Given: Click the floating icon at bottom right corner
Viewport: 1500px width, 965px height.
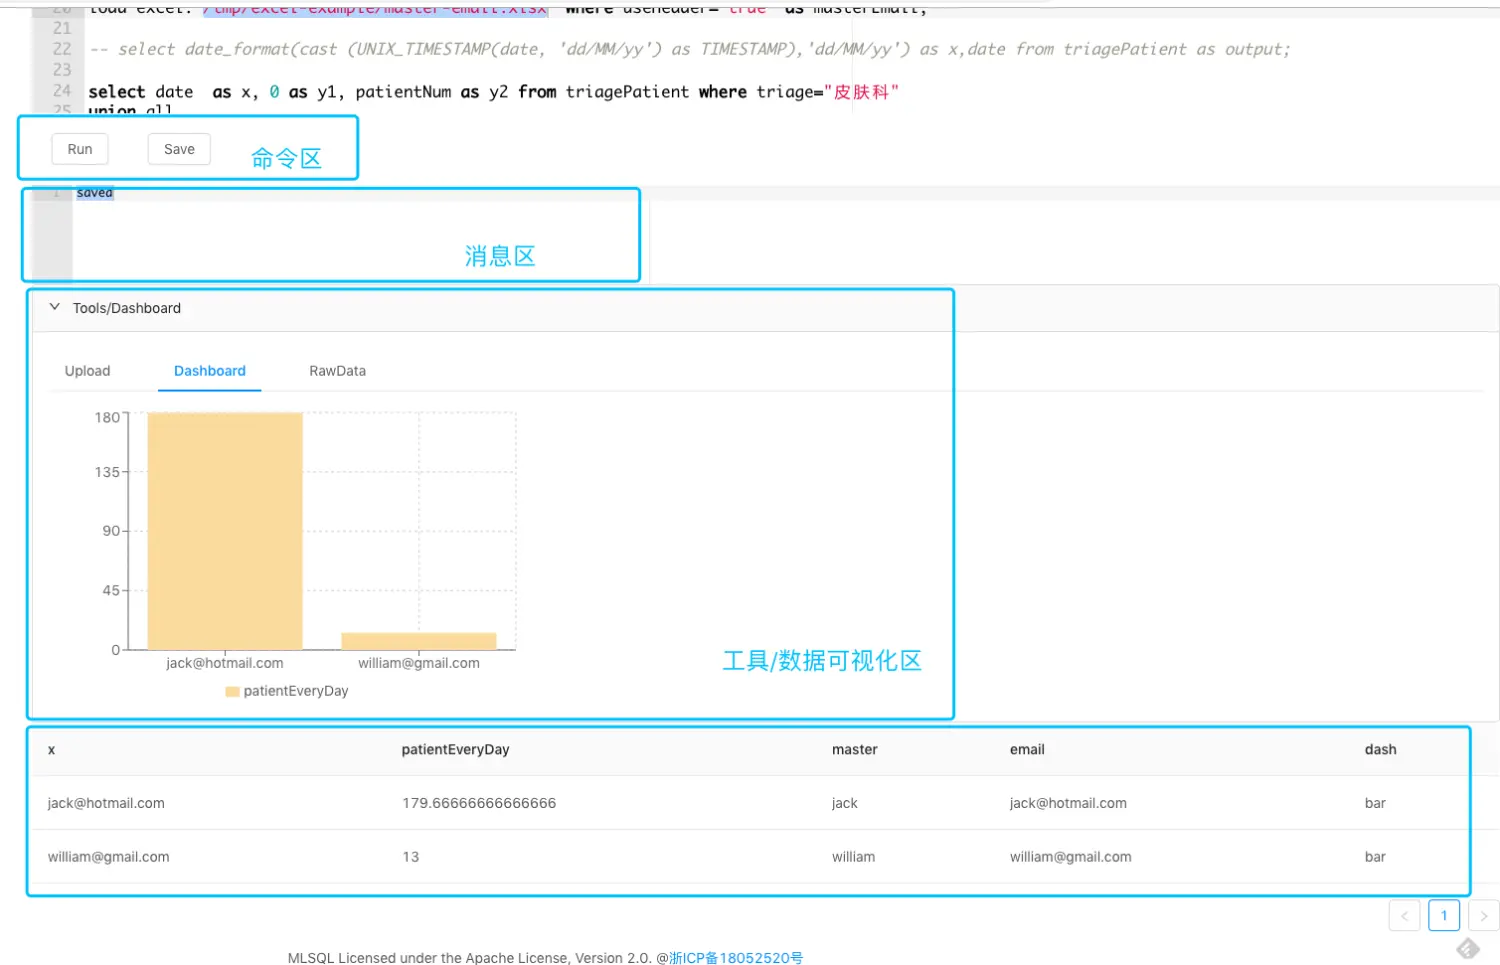Looking at the screenshot, I should (1468, 948).
